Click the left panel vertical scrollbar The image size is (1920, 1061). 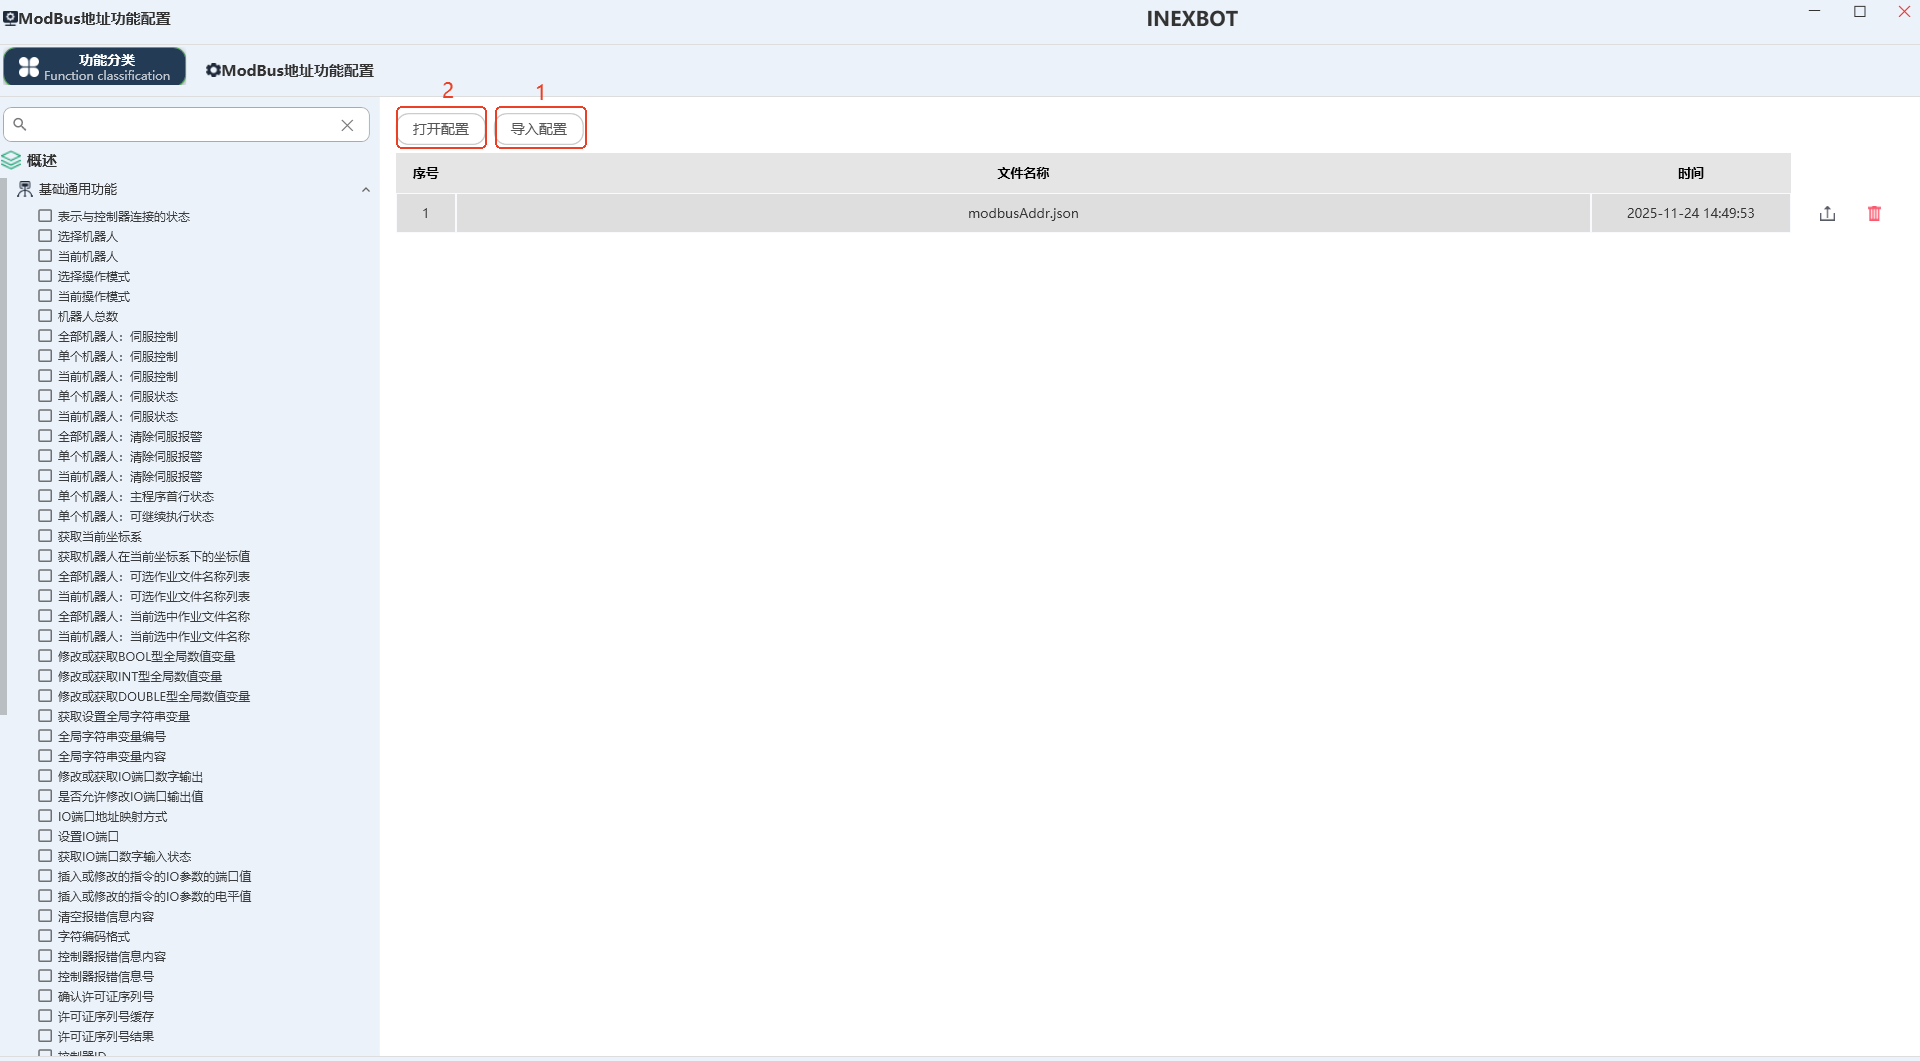[x=4, y=450]
